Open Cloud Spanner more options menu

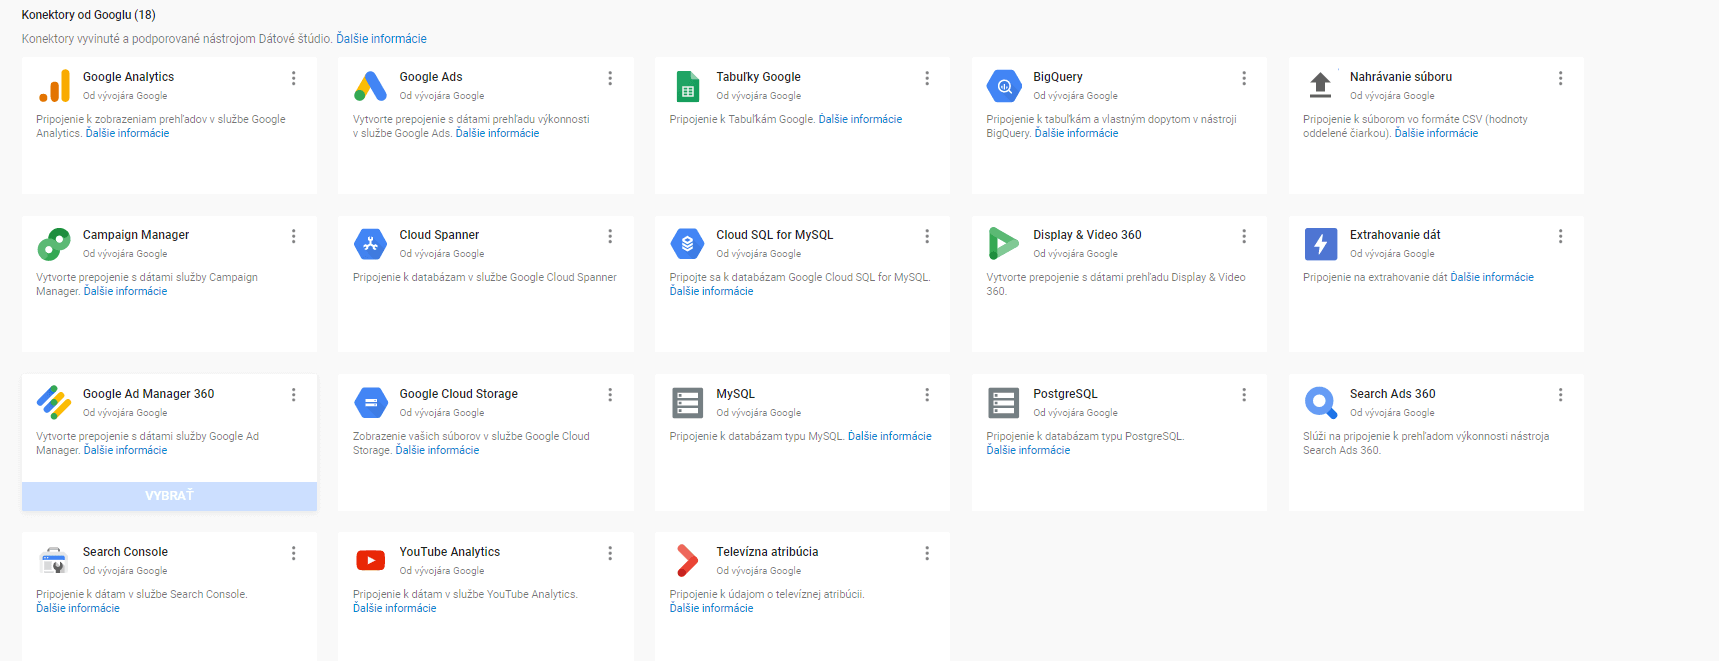tap(610, 236)
